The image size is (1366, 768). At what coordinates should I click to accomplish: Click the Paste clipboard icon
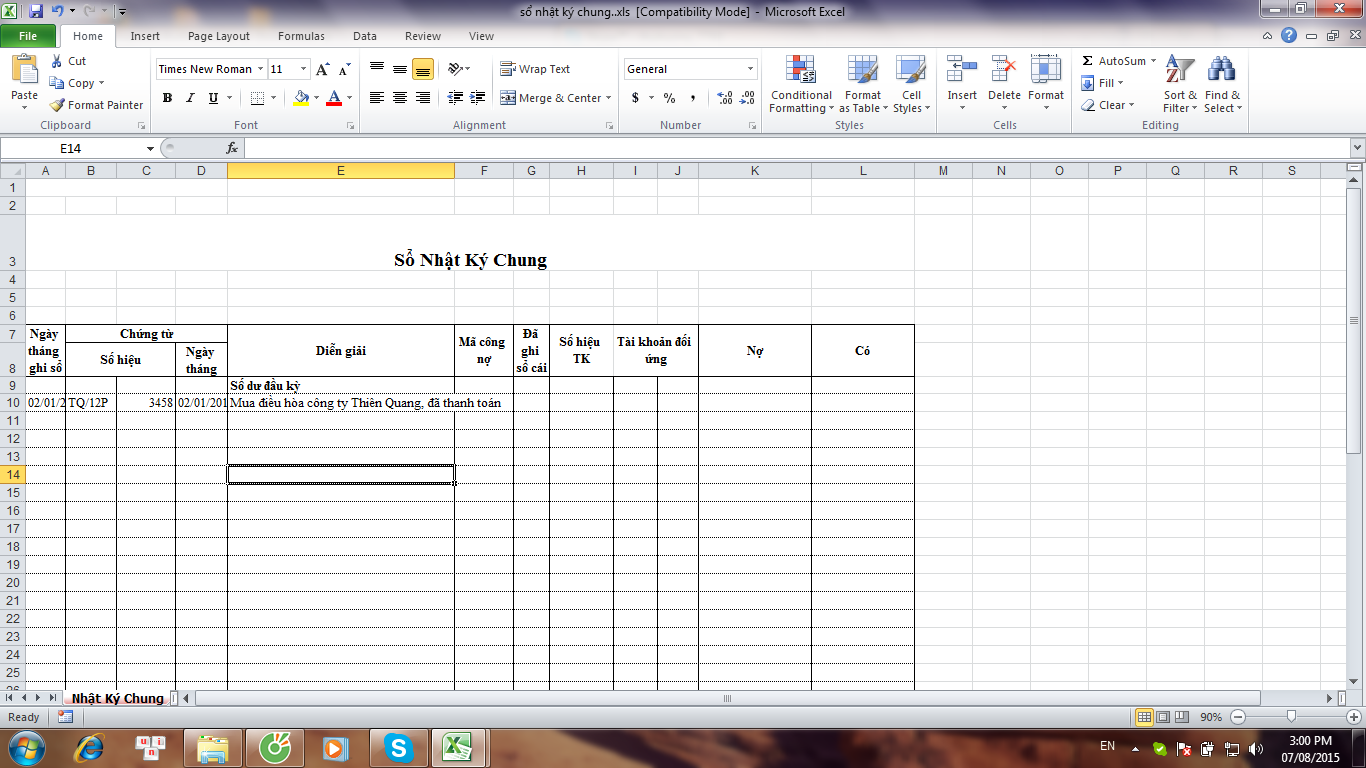pyautogui.click(x=24, y=70)
